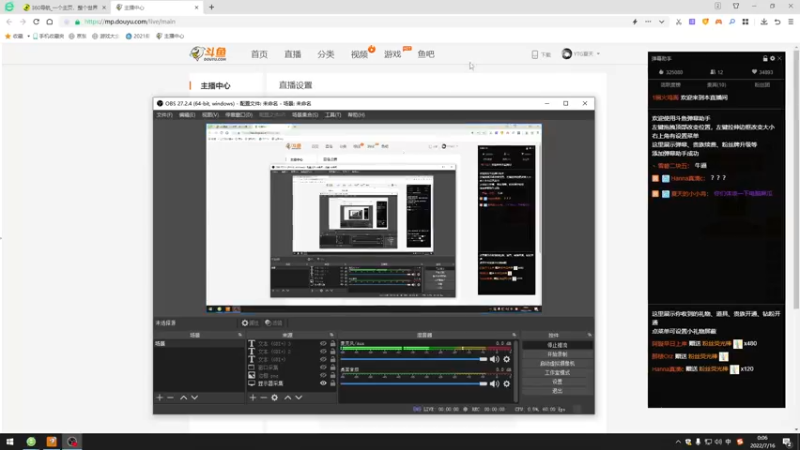Remove the selected source with minus icon
This screenshot has width=800, height=450.
point(263,397)
